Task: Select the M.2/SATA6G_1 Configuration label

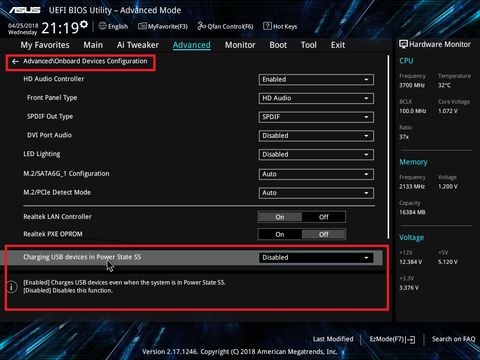Action: pyautogui.click(x=66, y=174)
